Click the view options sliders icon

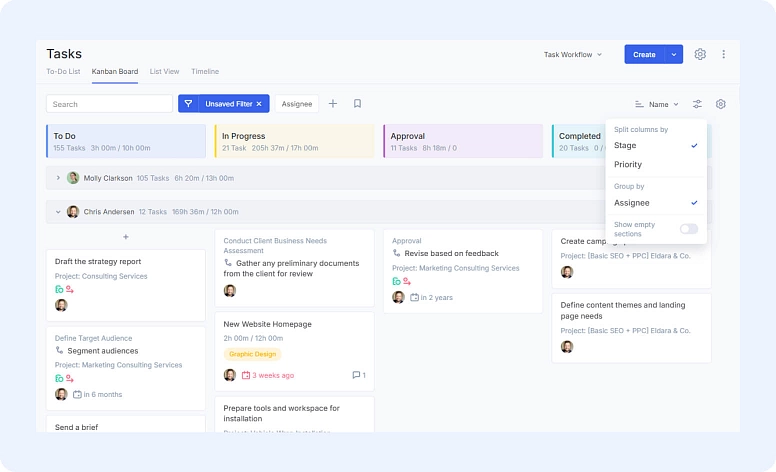(x=697, y=104)
